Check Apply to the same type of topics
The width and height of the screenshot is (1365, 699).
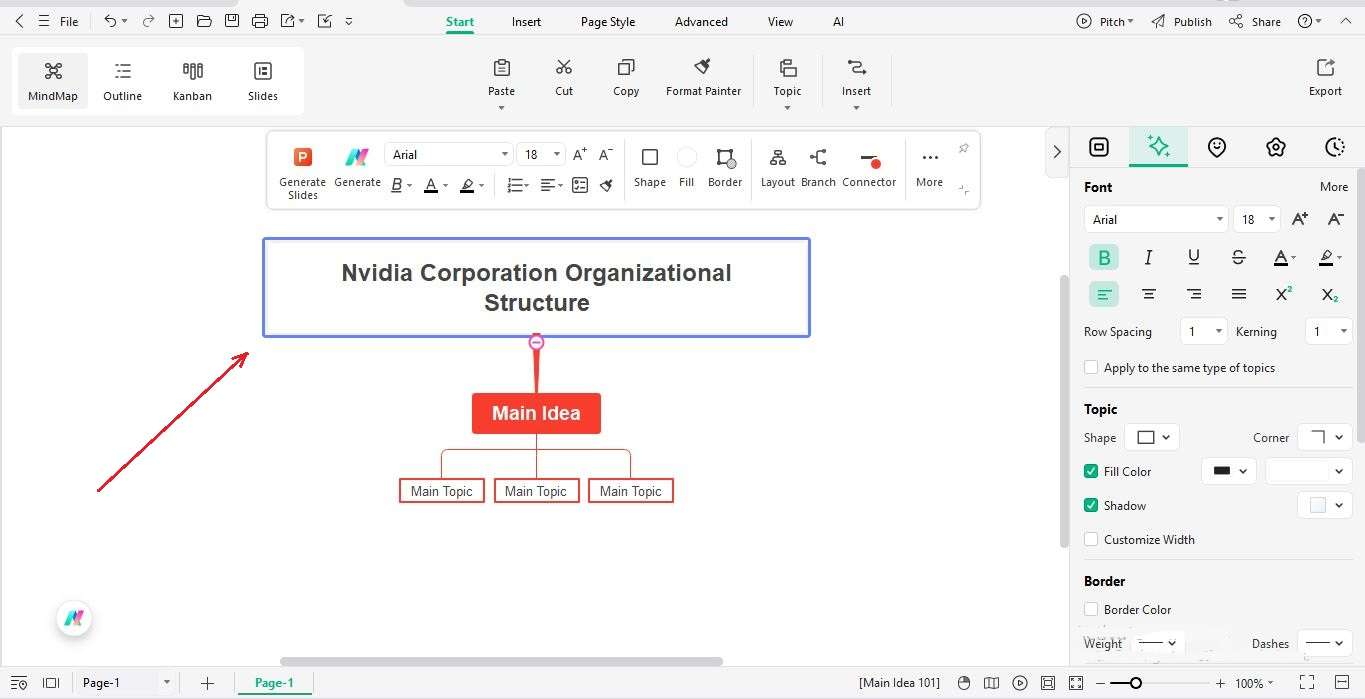[x=1090, y=367]
